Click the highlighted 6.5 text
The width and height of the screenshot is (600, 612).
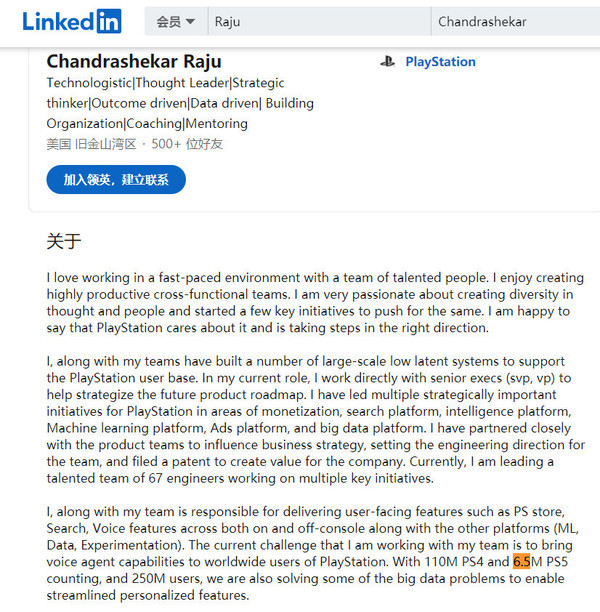[x=521, y=561]
